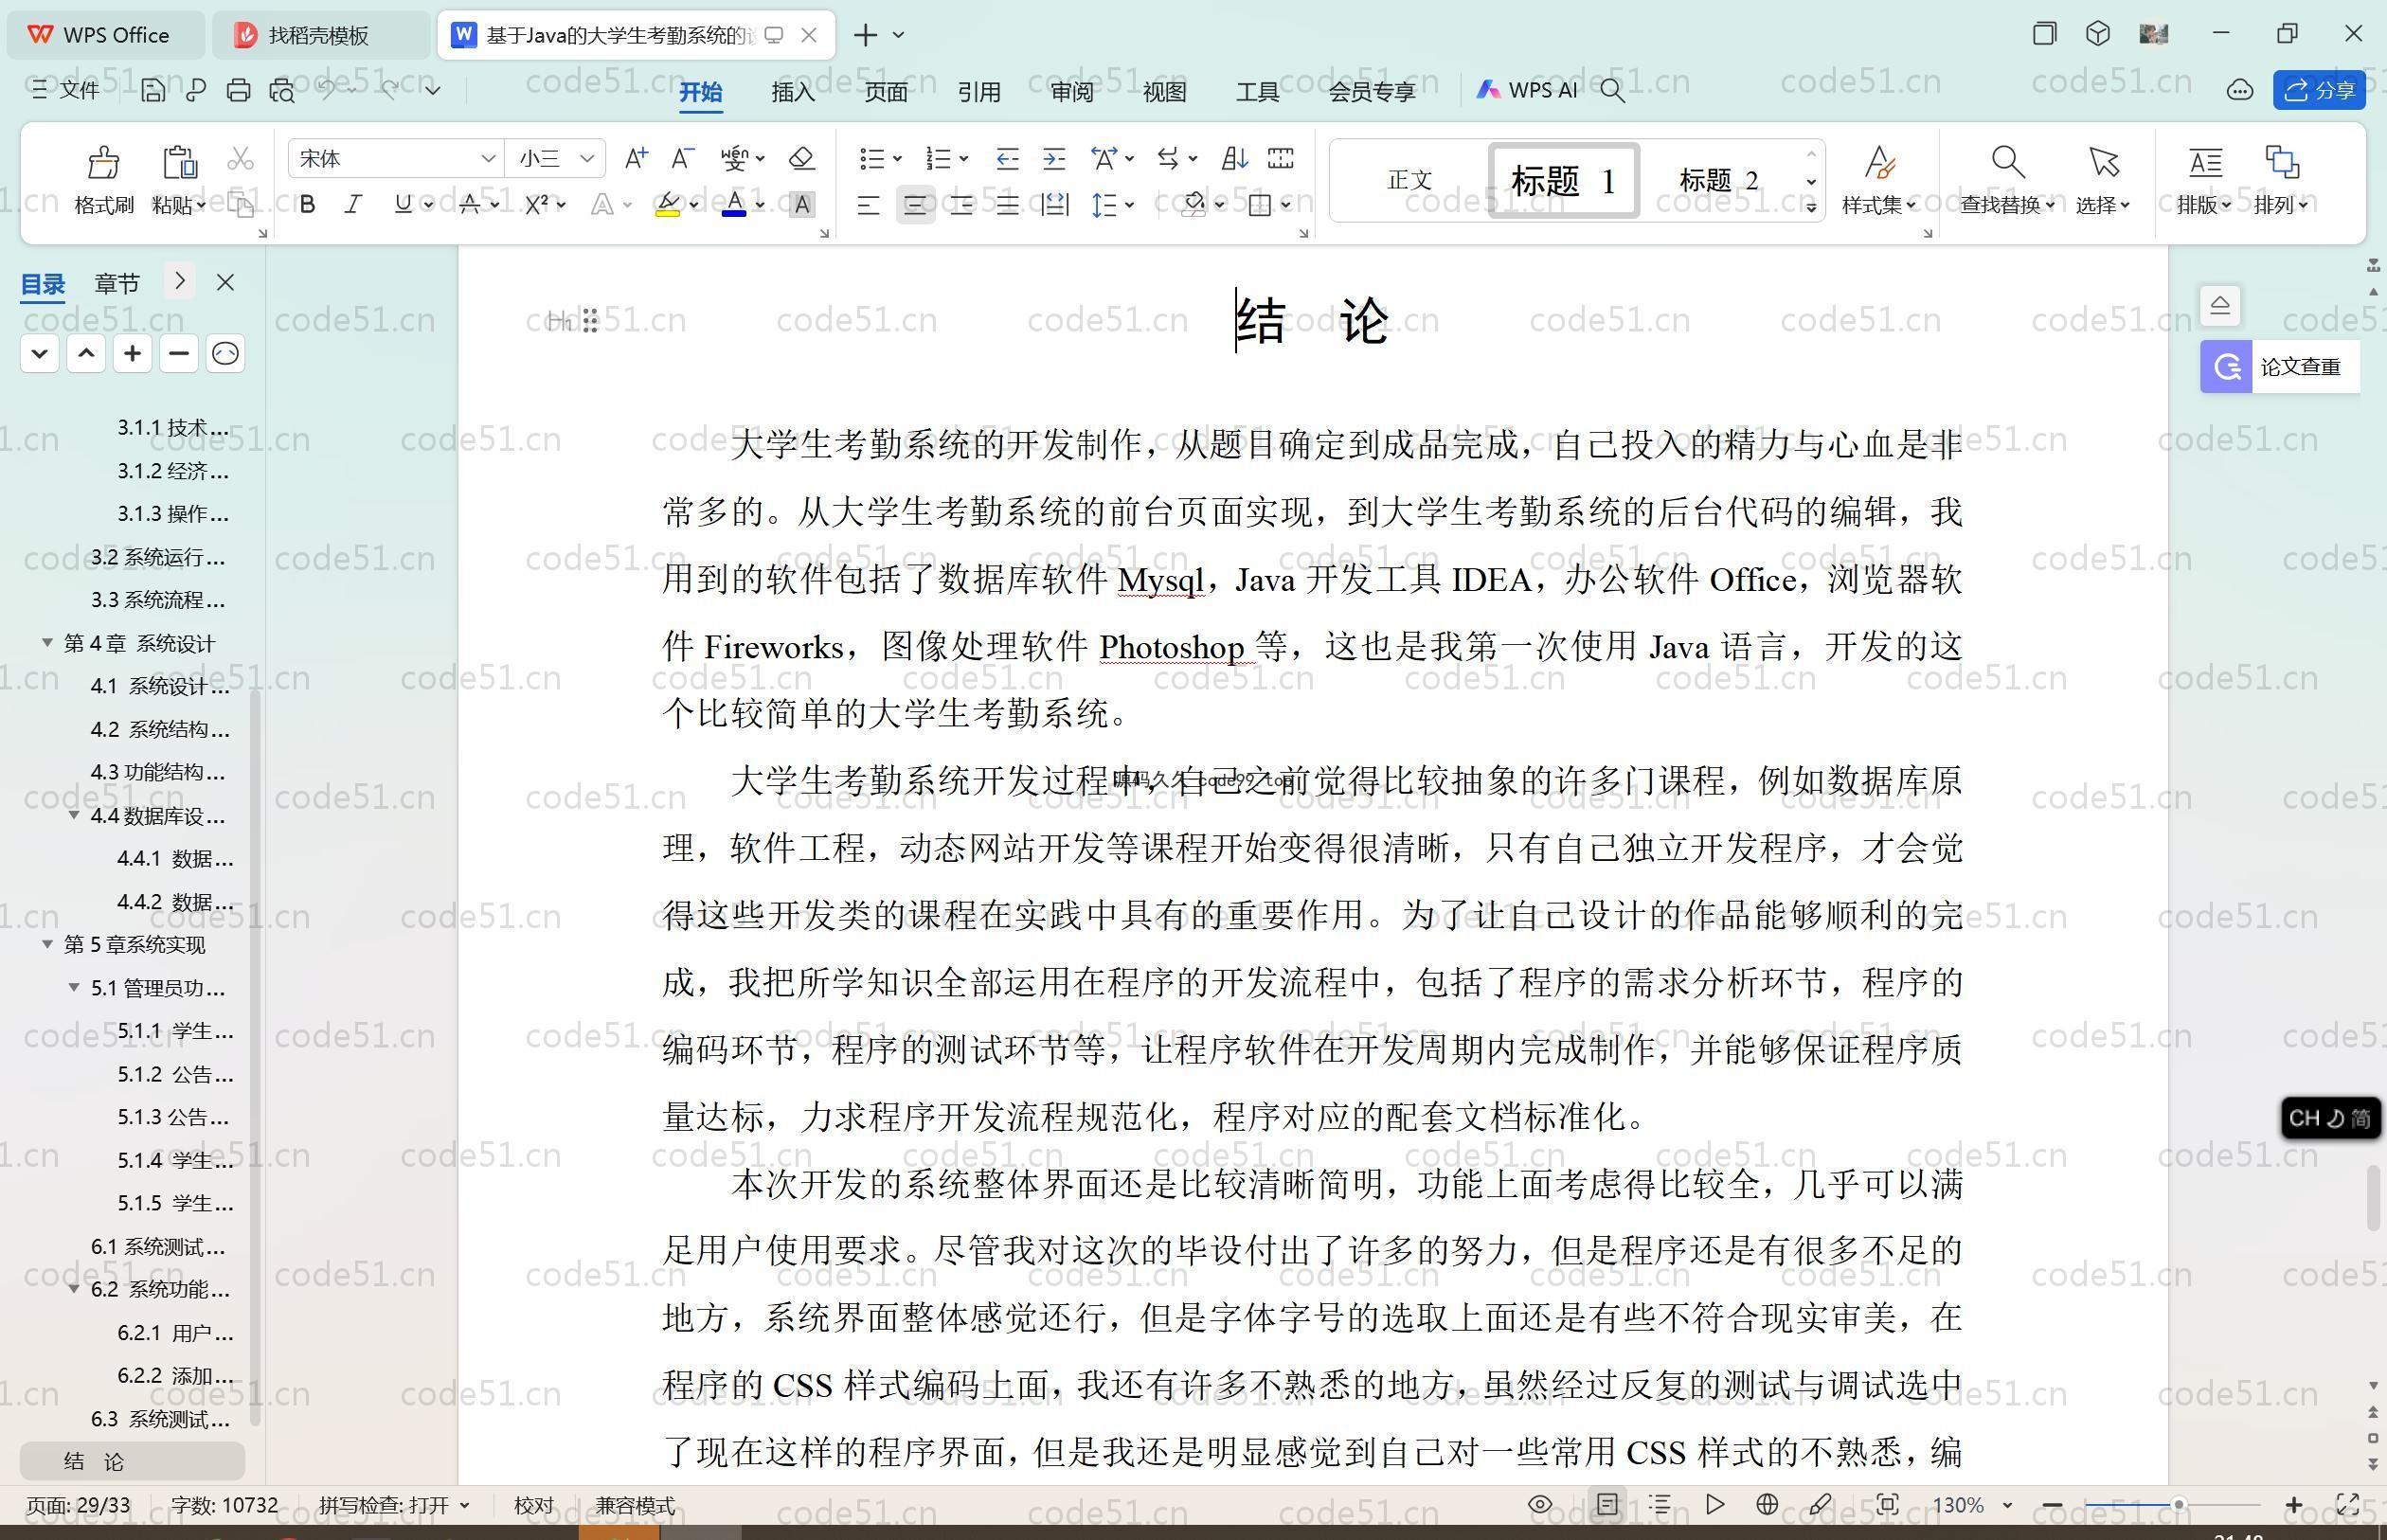Click the Paste (粘贴) clipboard icon

click(179, 162)
